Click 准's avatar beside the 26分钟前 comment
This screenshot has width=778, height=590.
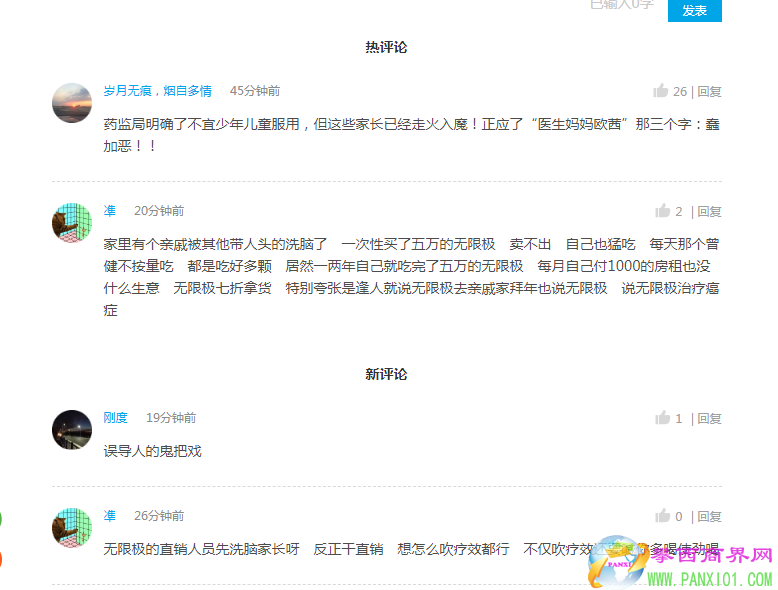[72, 527]
